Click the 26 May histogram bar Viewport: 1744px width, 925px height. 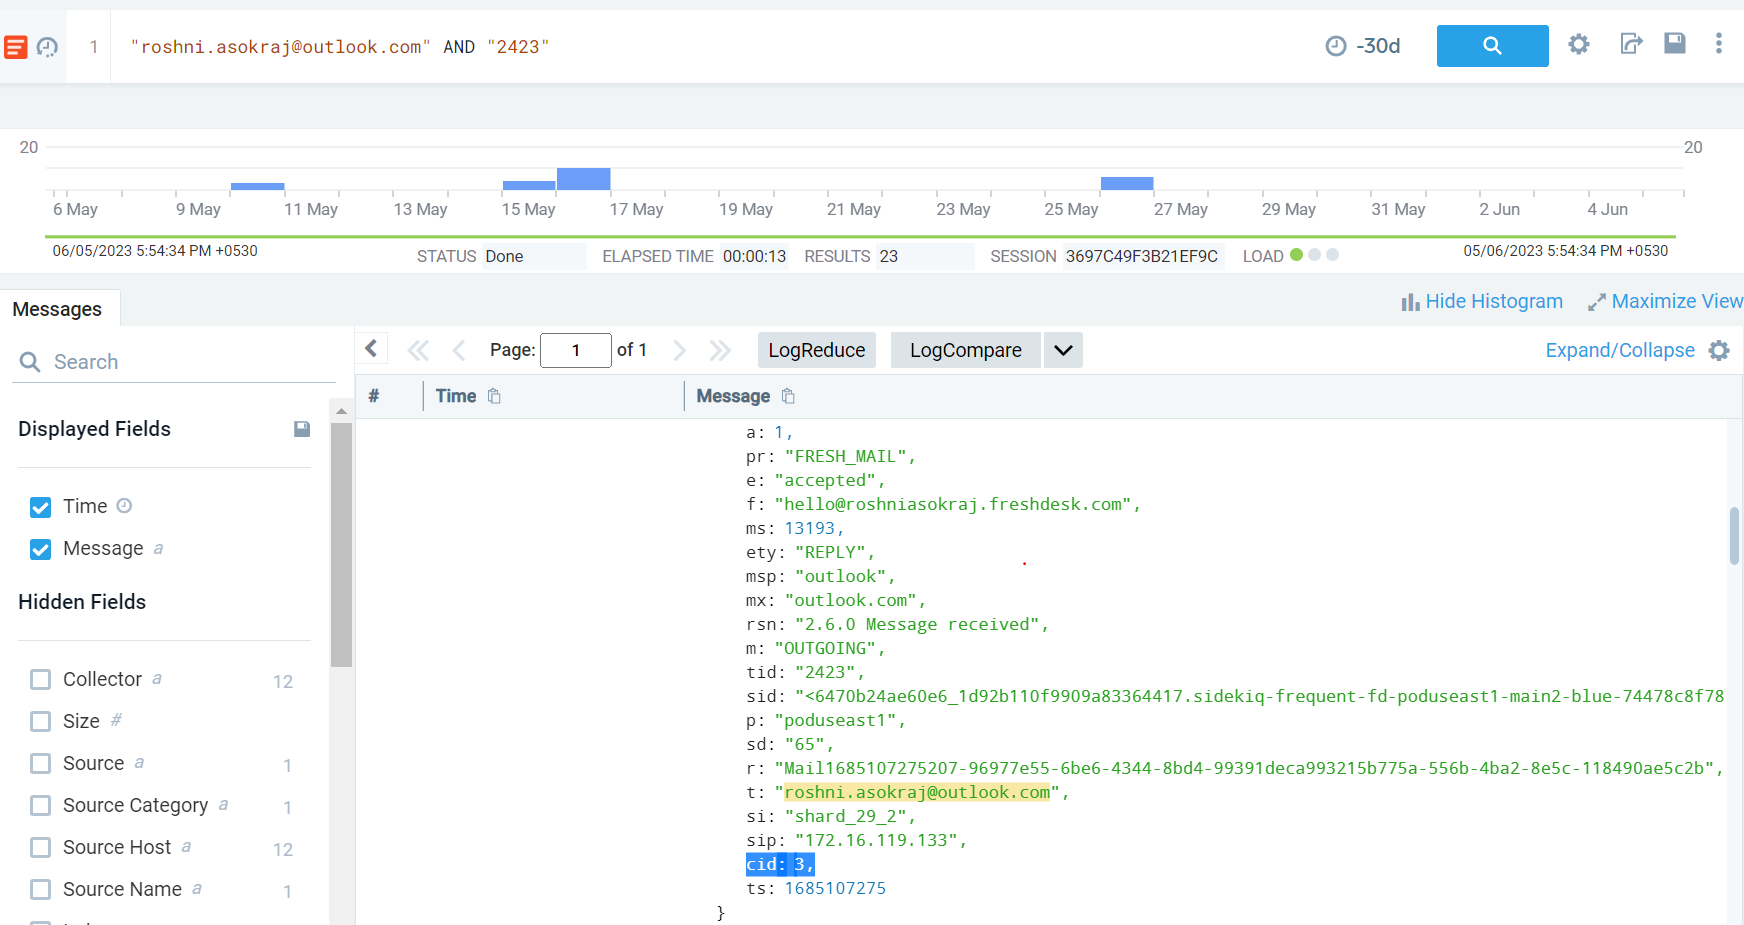click(x=1127, y=183)
